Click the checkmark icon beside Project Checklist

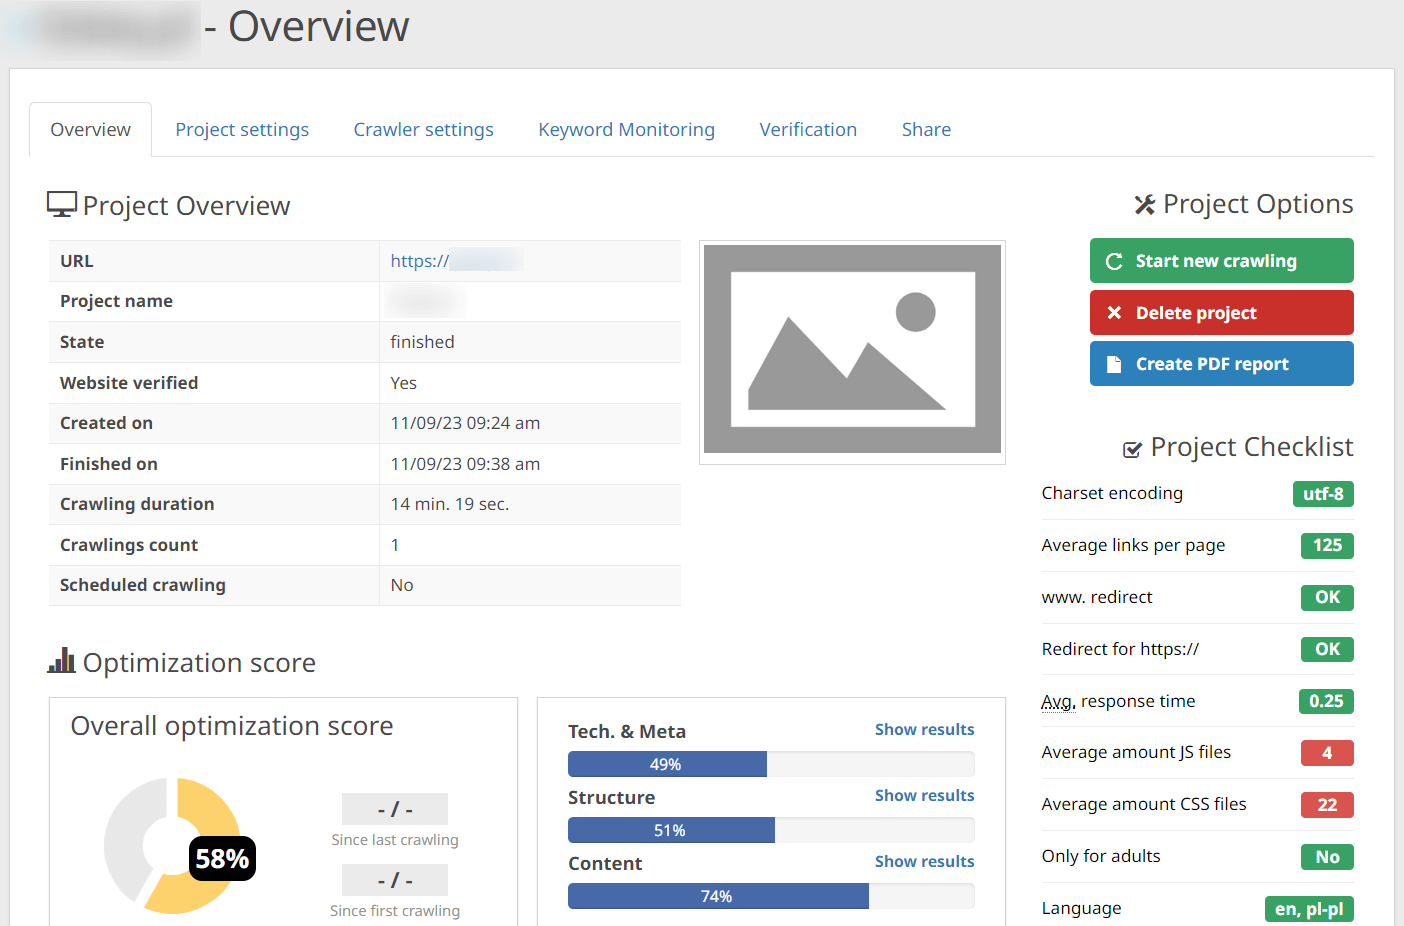pyautogui.click(x=1132, y=449)
